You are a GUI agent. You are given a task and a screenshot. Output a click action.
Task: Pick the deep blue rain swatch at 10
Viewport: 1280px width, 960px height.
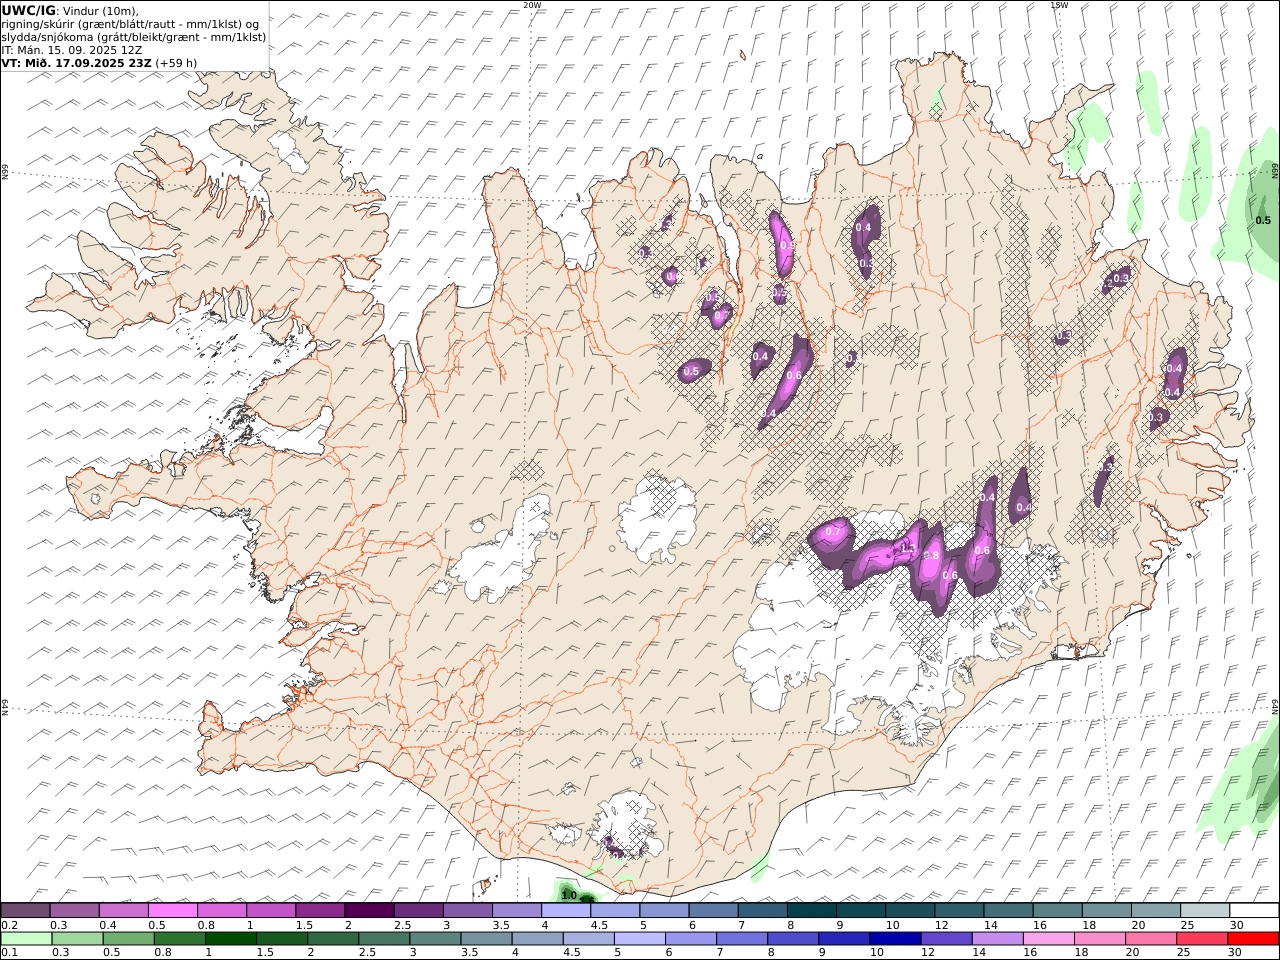895,939
